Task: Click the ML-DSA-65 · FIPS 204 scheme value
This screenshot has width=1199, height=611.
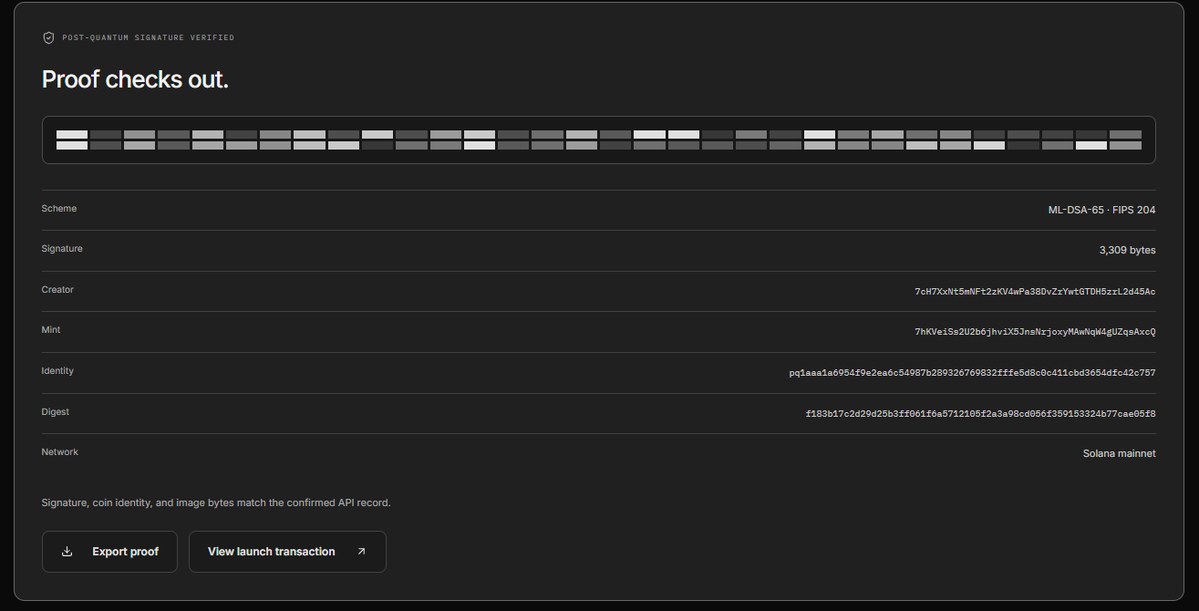Action: pos(1101,210)
